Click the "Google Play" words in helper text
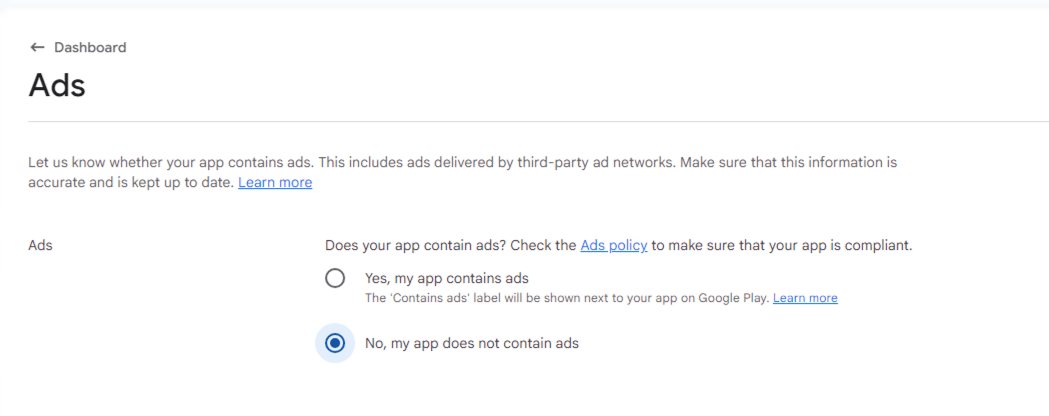This screenshot has width=1049, height=416. coord(736,298)
